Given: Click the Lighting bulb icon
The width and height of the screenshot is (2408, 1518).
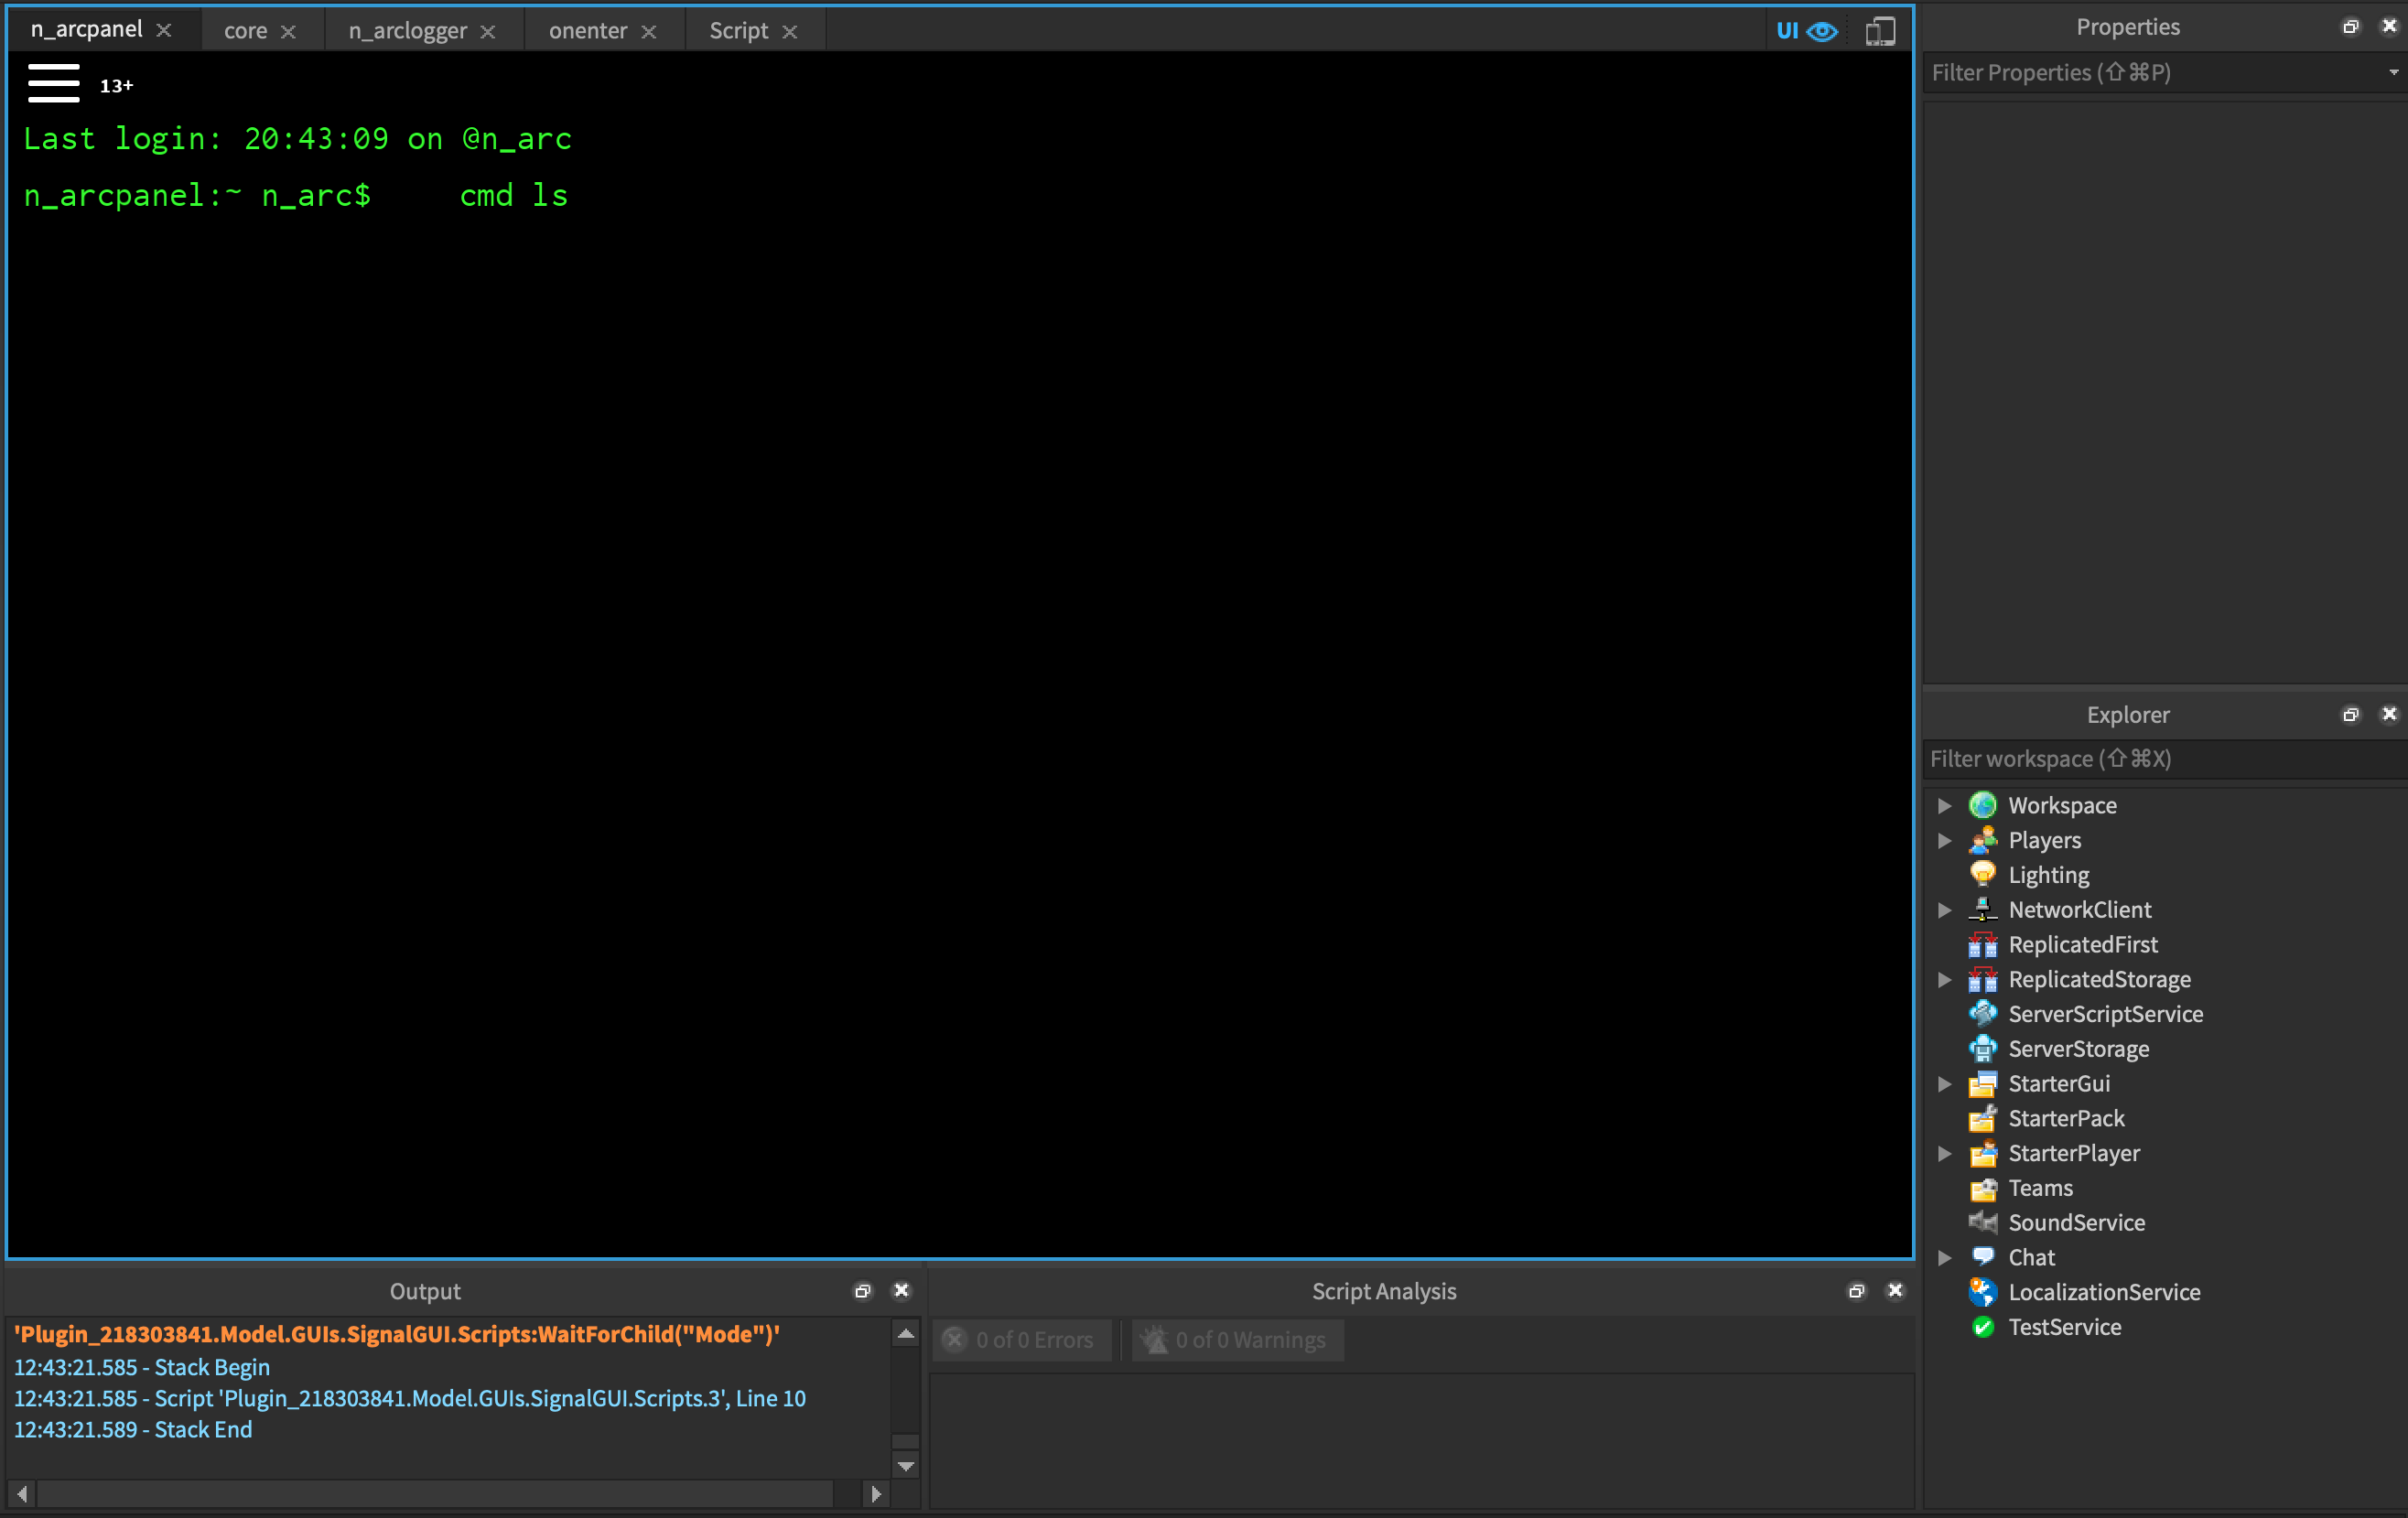Looking at the screenshot, I should pos(1982,875).
